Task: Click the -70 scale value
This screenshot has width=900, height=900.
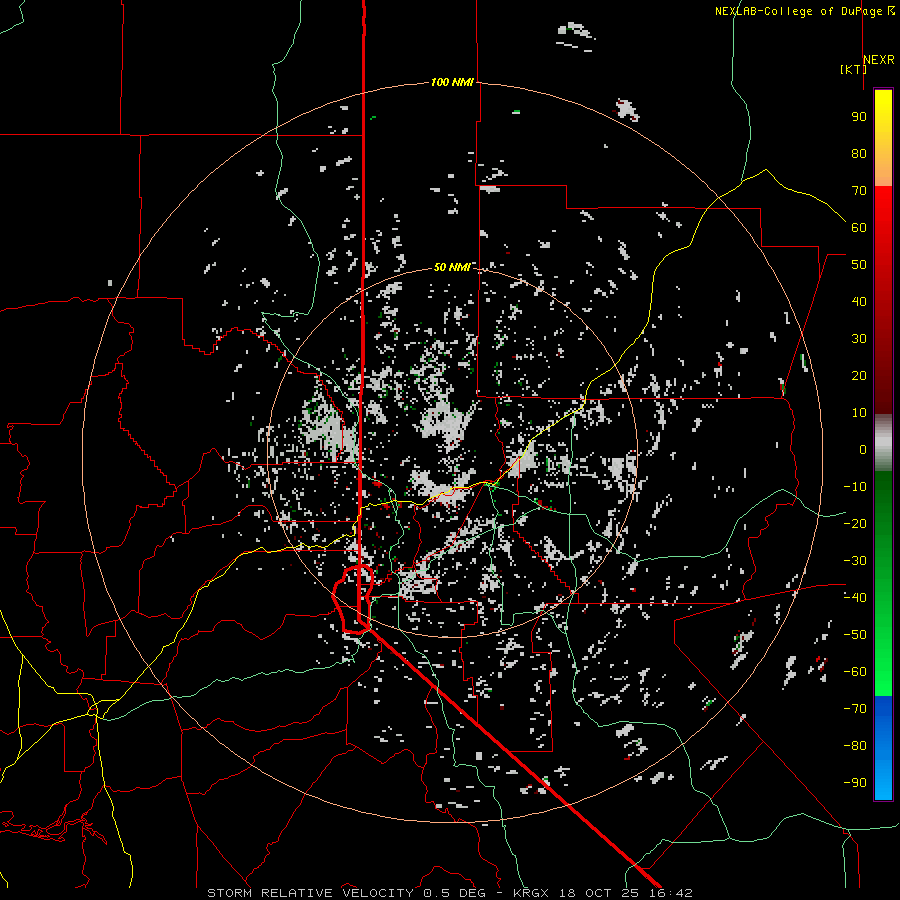Action: (855, 709)
